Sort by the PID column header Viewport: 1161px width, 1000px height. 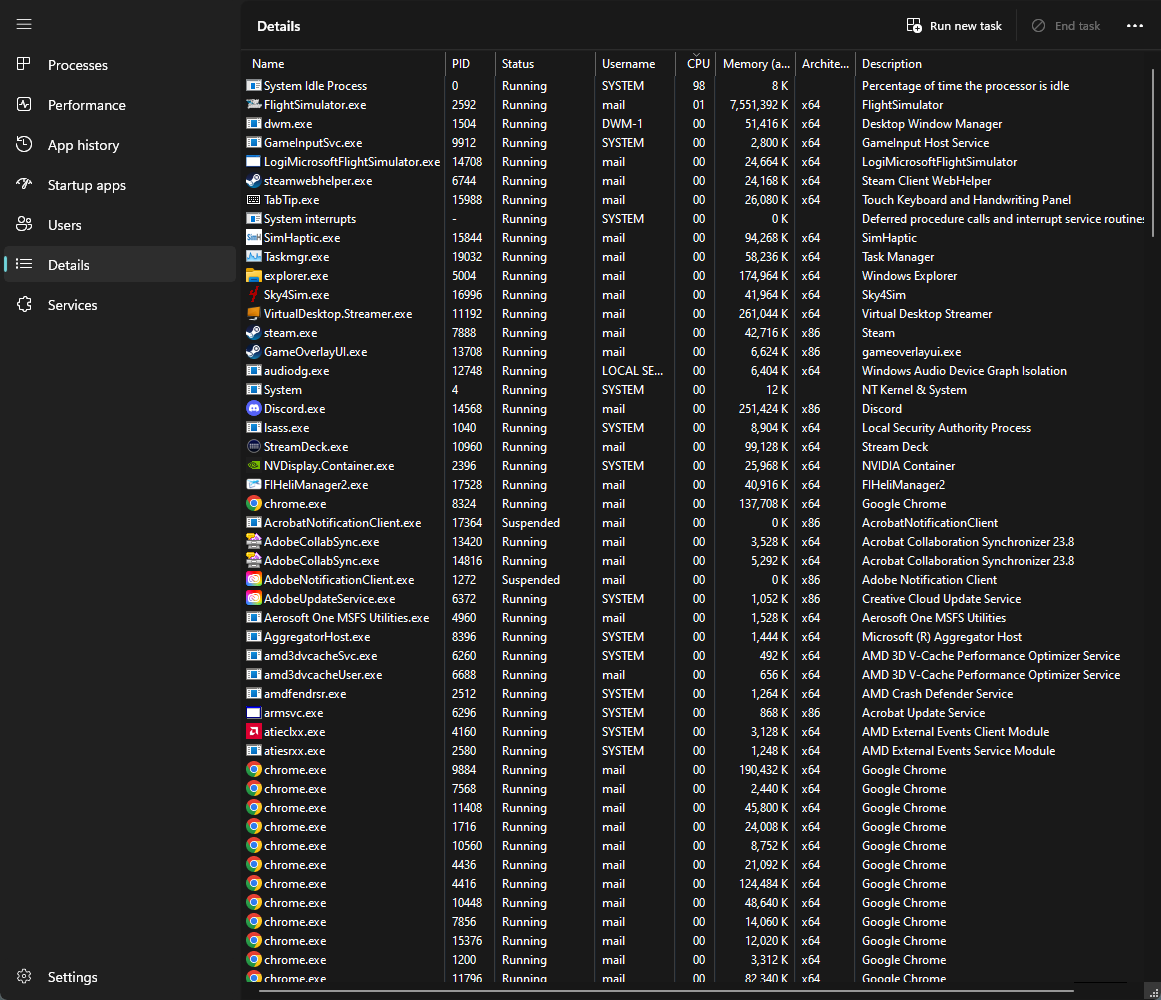click(x=470, y=64)
